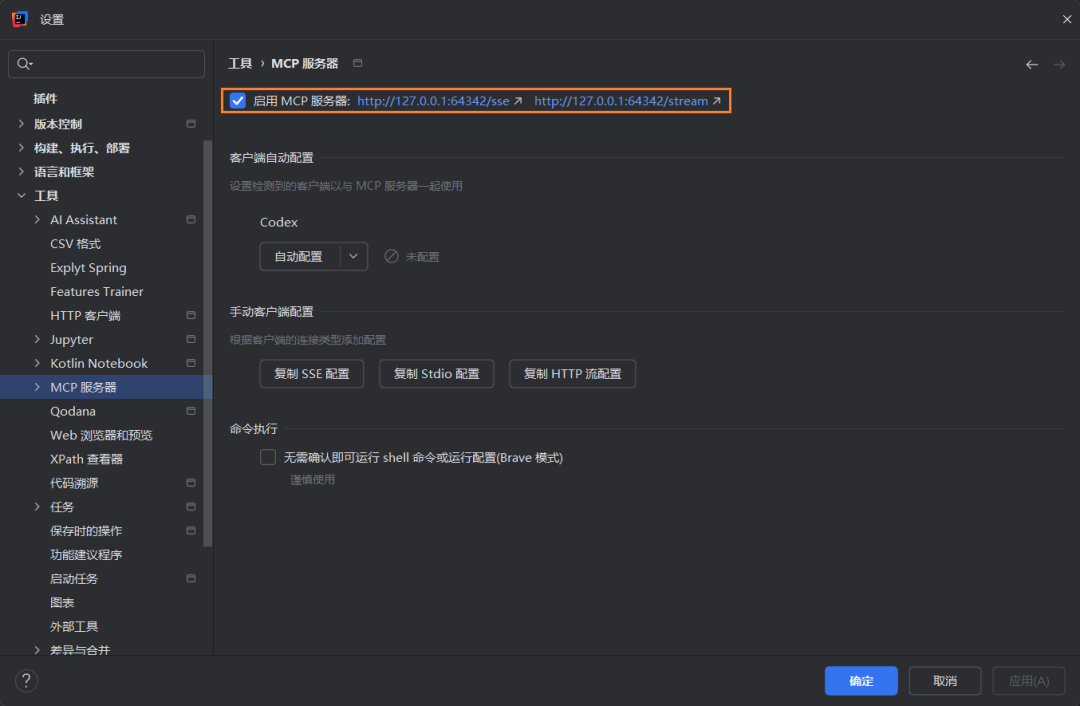Screen dimensions: 1080x706
Task: Click the search magnifier icon in settings search
Action: pyautogui.click(x=24, y=64)
